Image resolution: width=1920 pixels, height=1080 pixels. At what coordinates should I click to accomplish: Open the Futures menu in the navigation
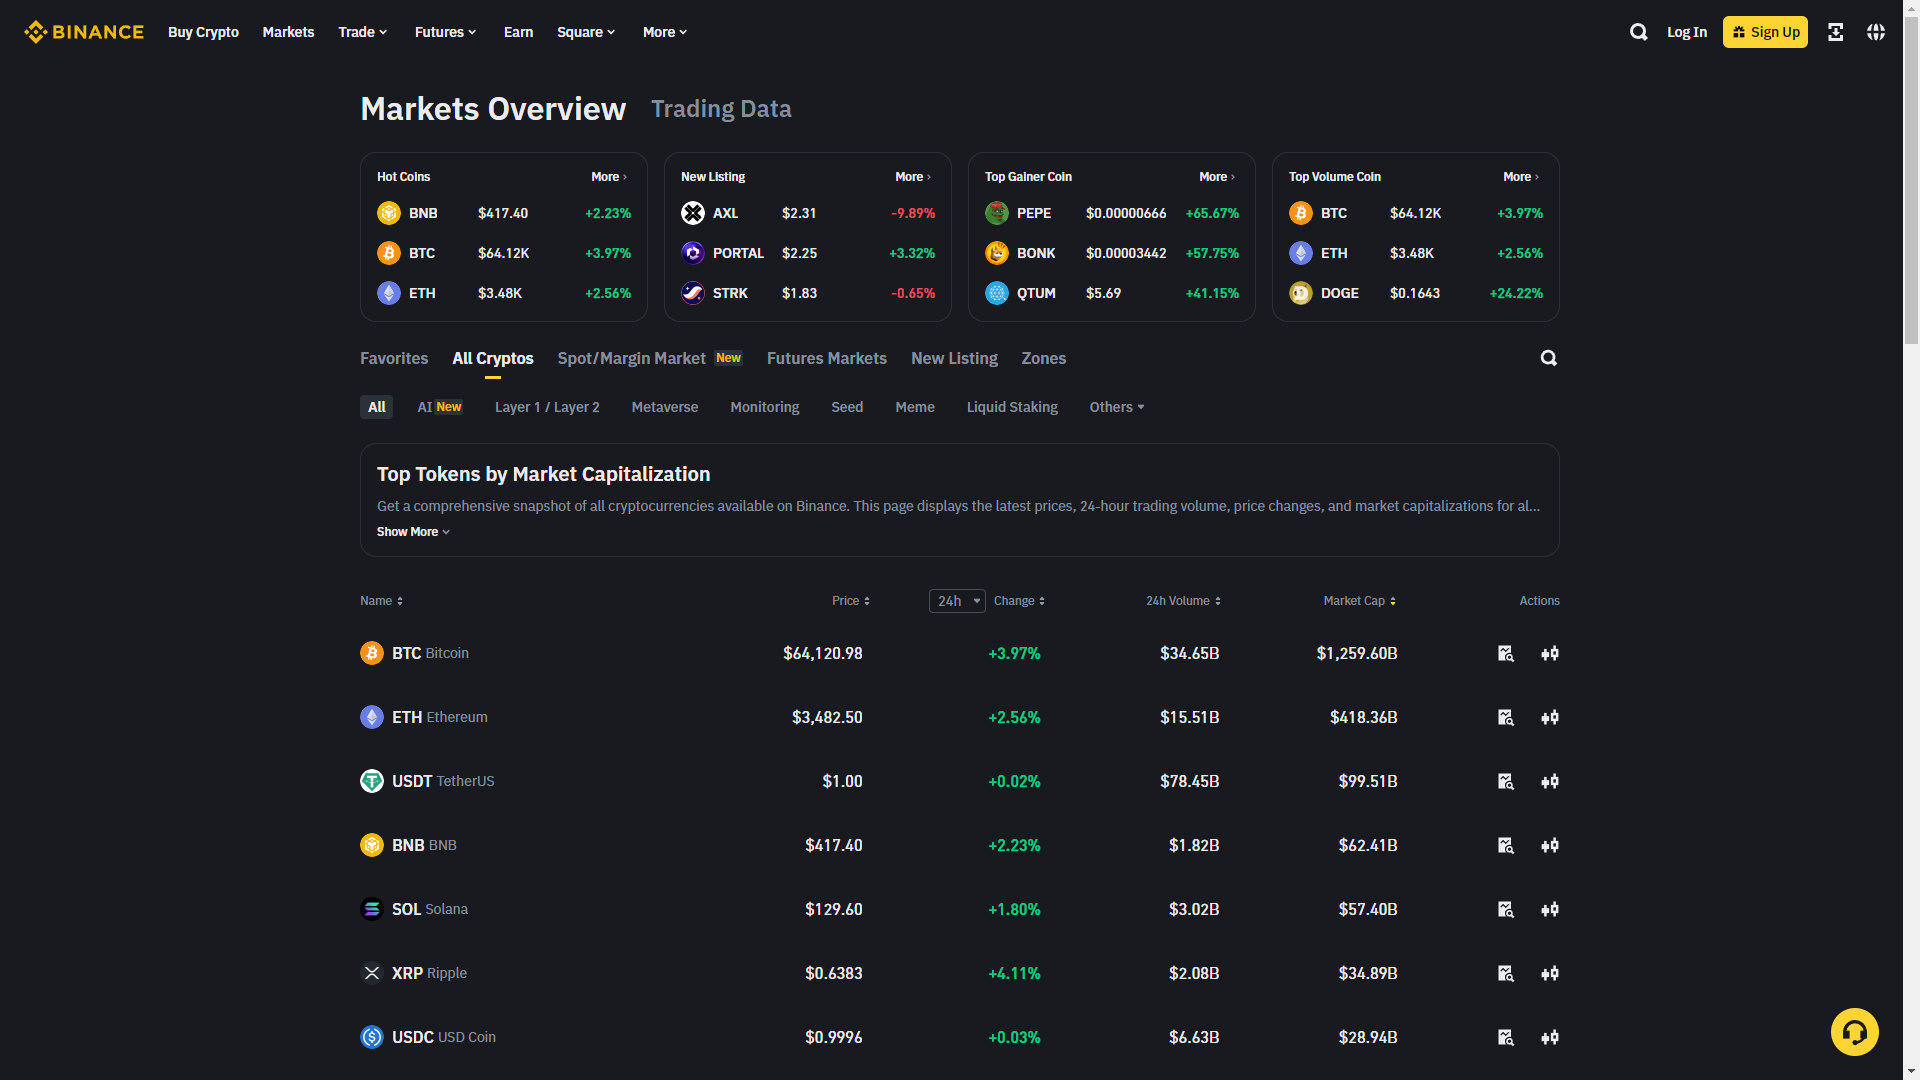coord(445,32)
